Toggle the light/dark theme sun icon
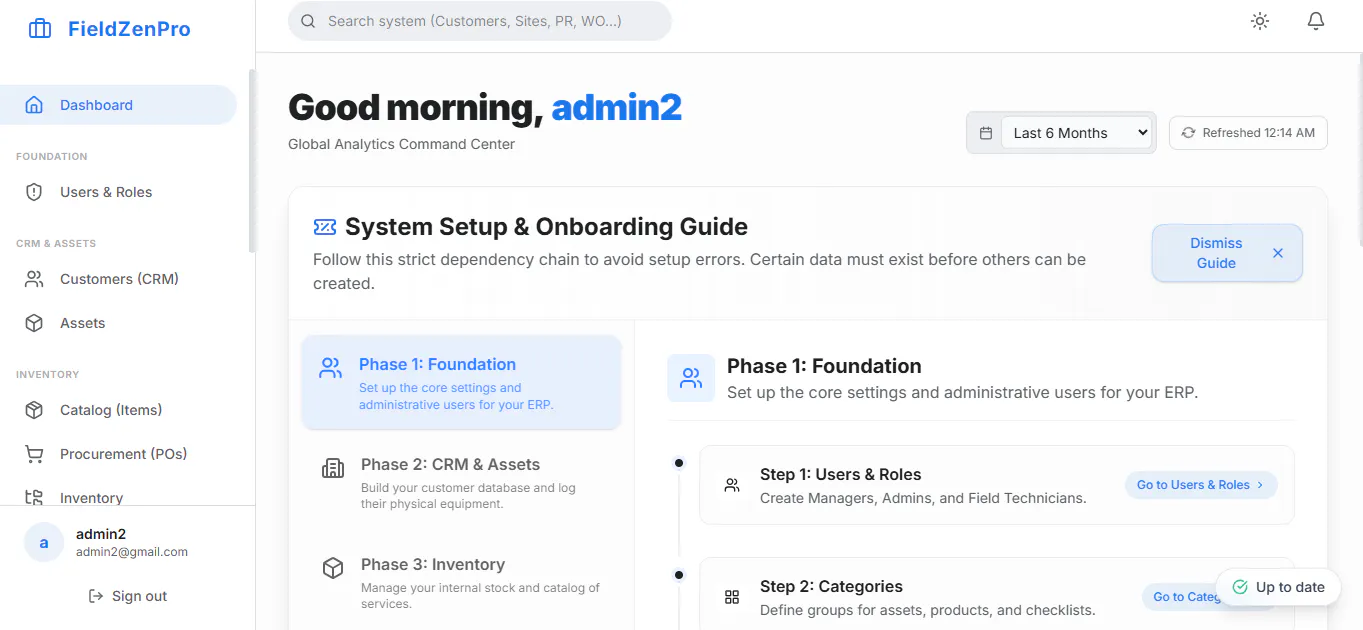 click(1260, 21)
